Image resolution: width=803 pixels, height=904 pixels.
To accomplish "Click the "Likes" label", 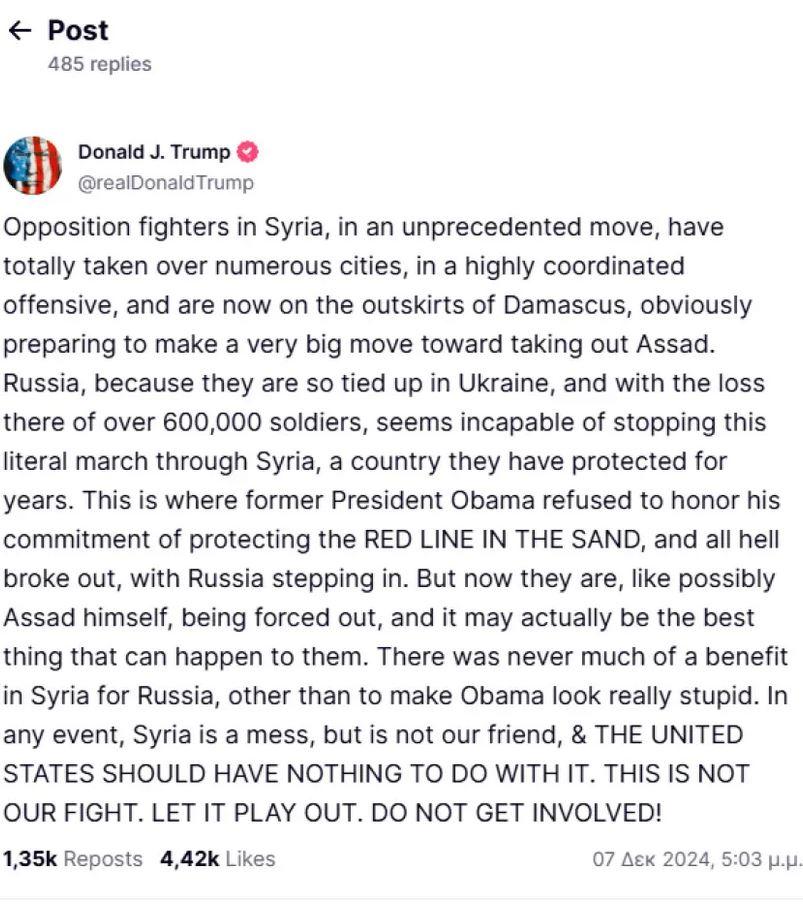I will (x=250, y=859).
